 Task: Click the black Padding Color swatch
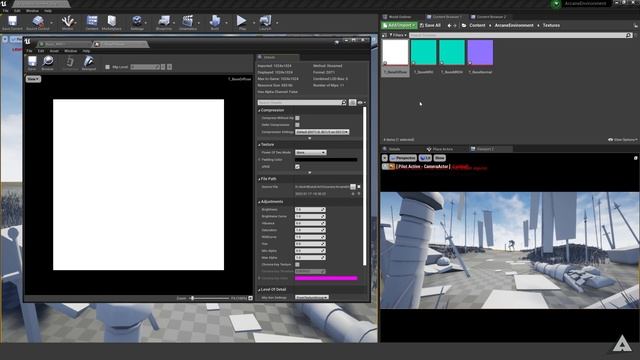coord(326,160)
